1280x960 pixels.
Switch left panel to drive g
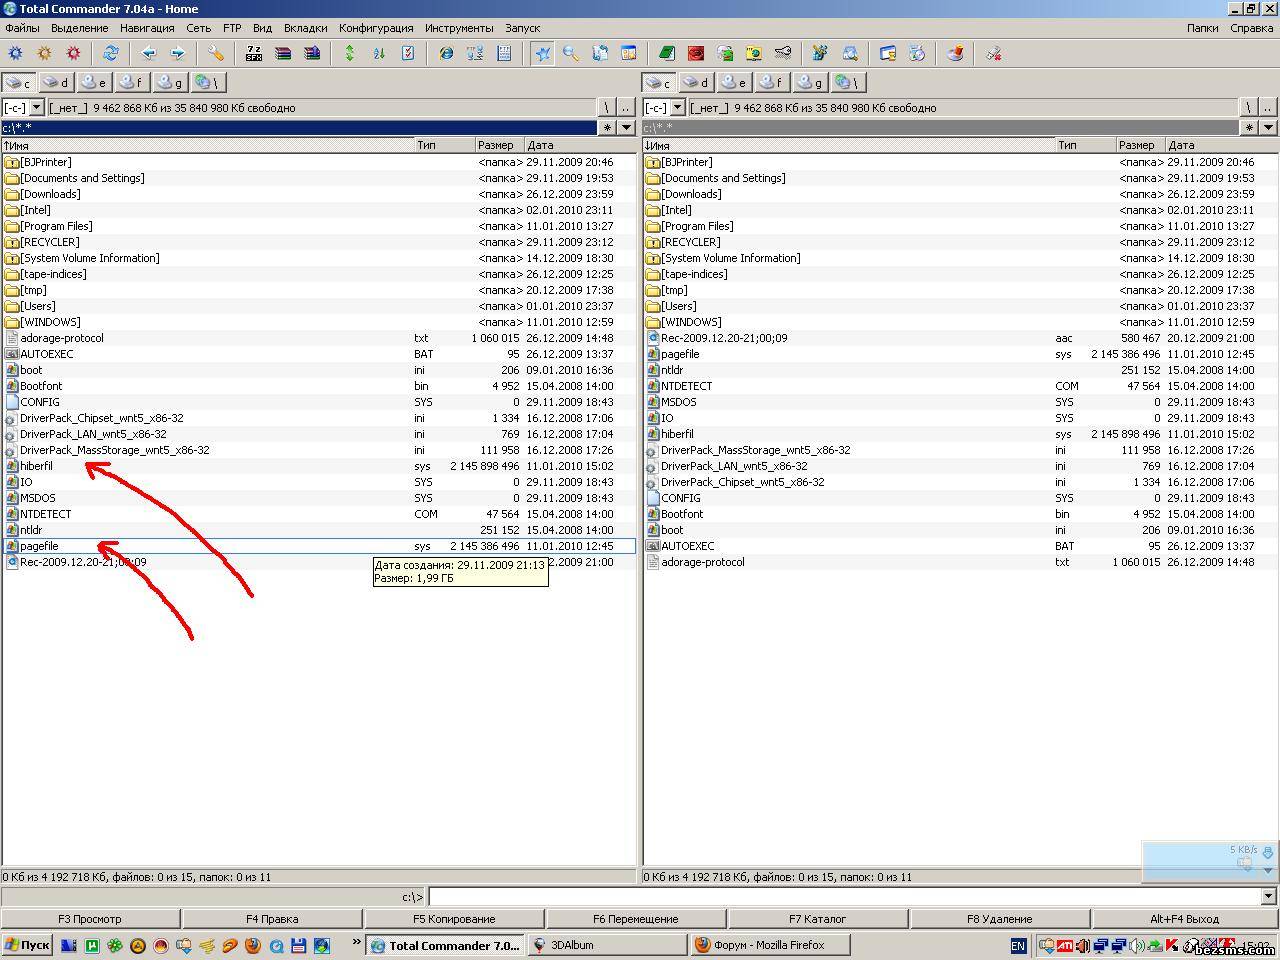point(170,83)
